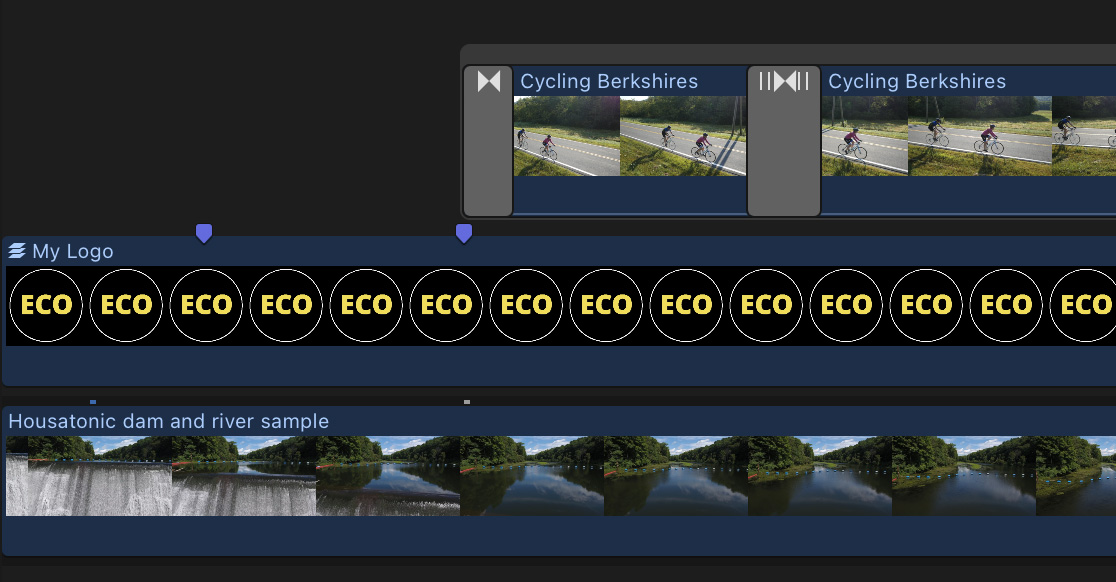This screenshot has width=1116, height=582.
Task: Click the blue band beneath the ECO thumbnails
Action: (x=559, y=366)
